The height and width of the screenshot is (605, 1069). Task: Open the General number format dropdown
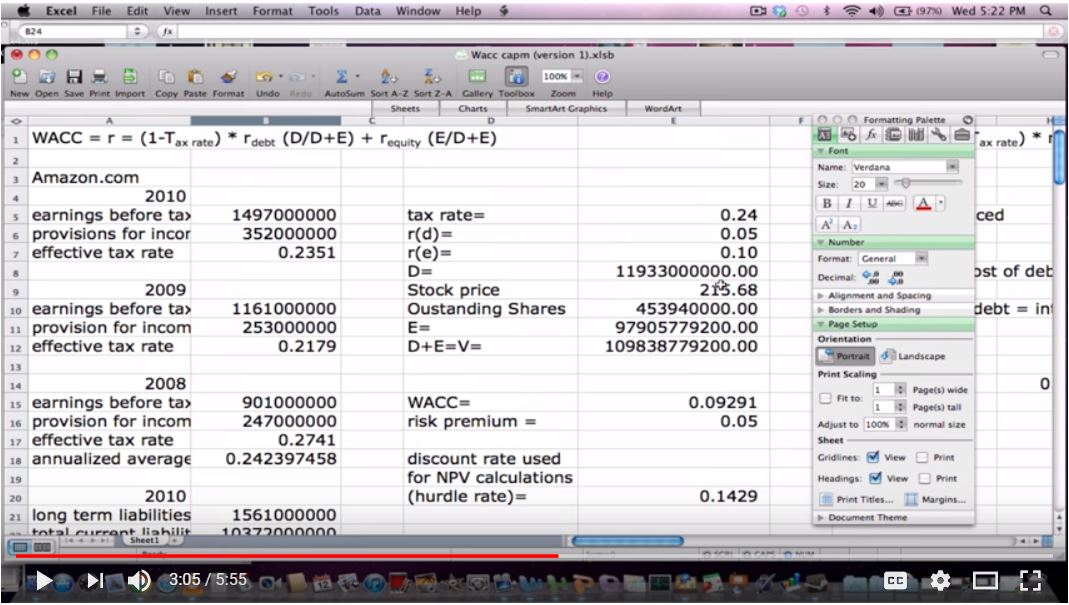pos(922,259)
